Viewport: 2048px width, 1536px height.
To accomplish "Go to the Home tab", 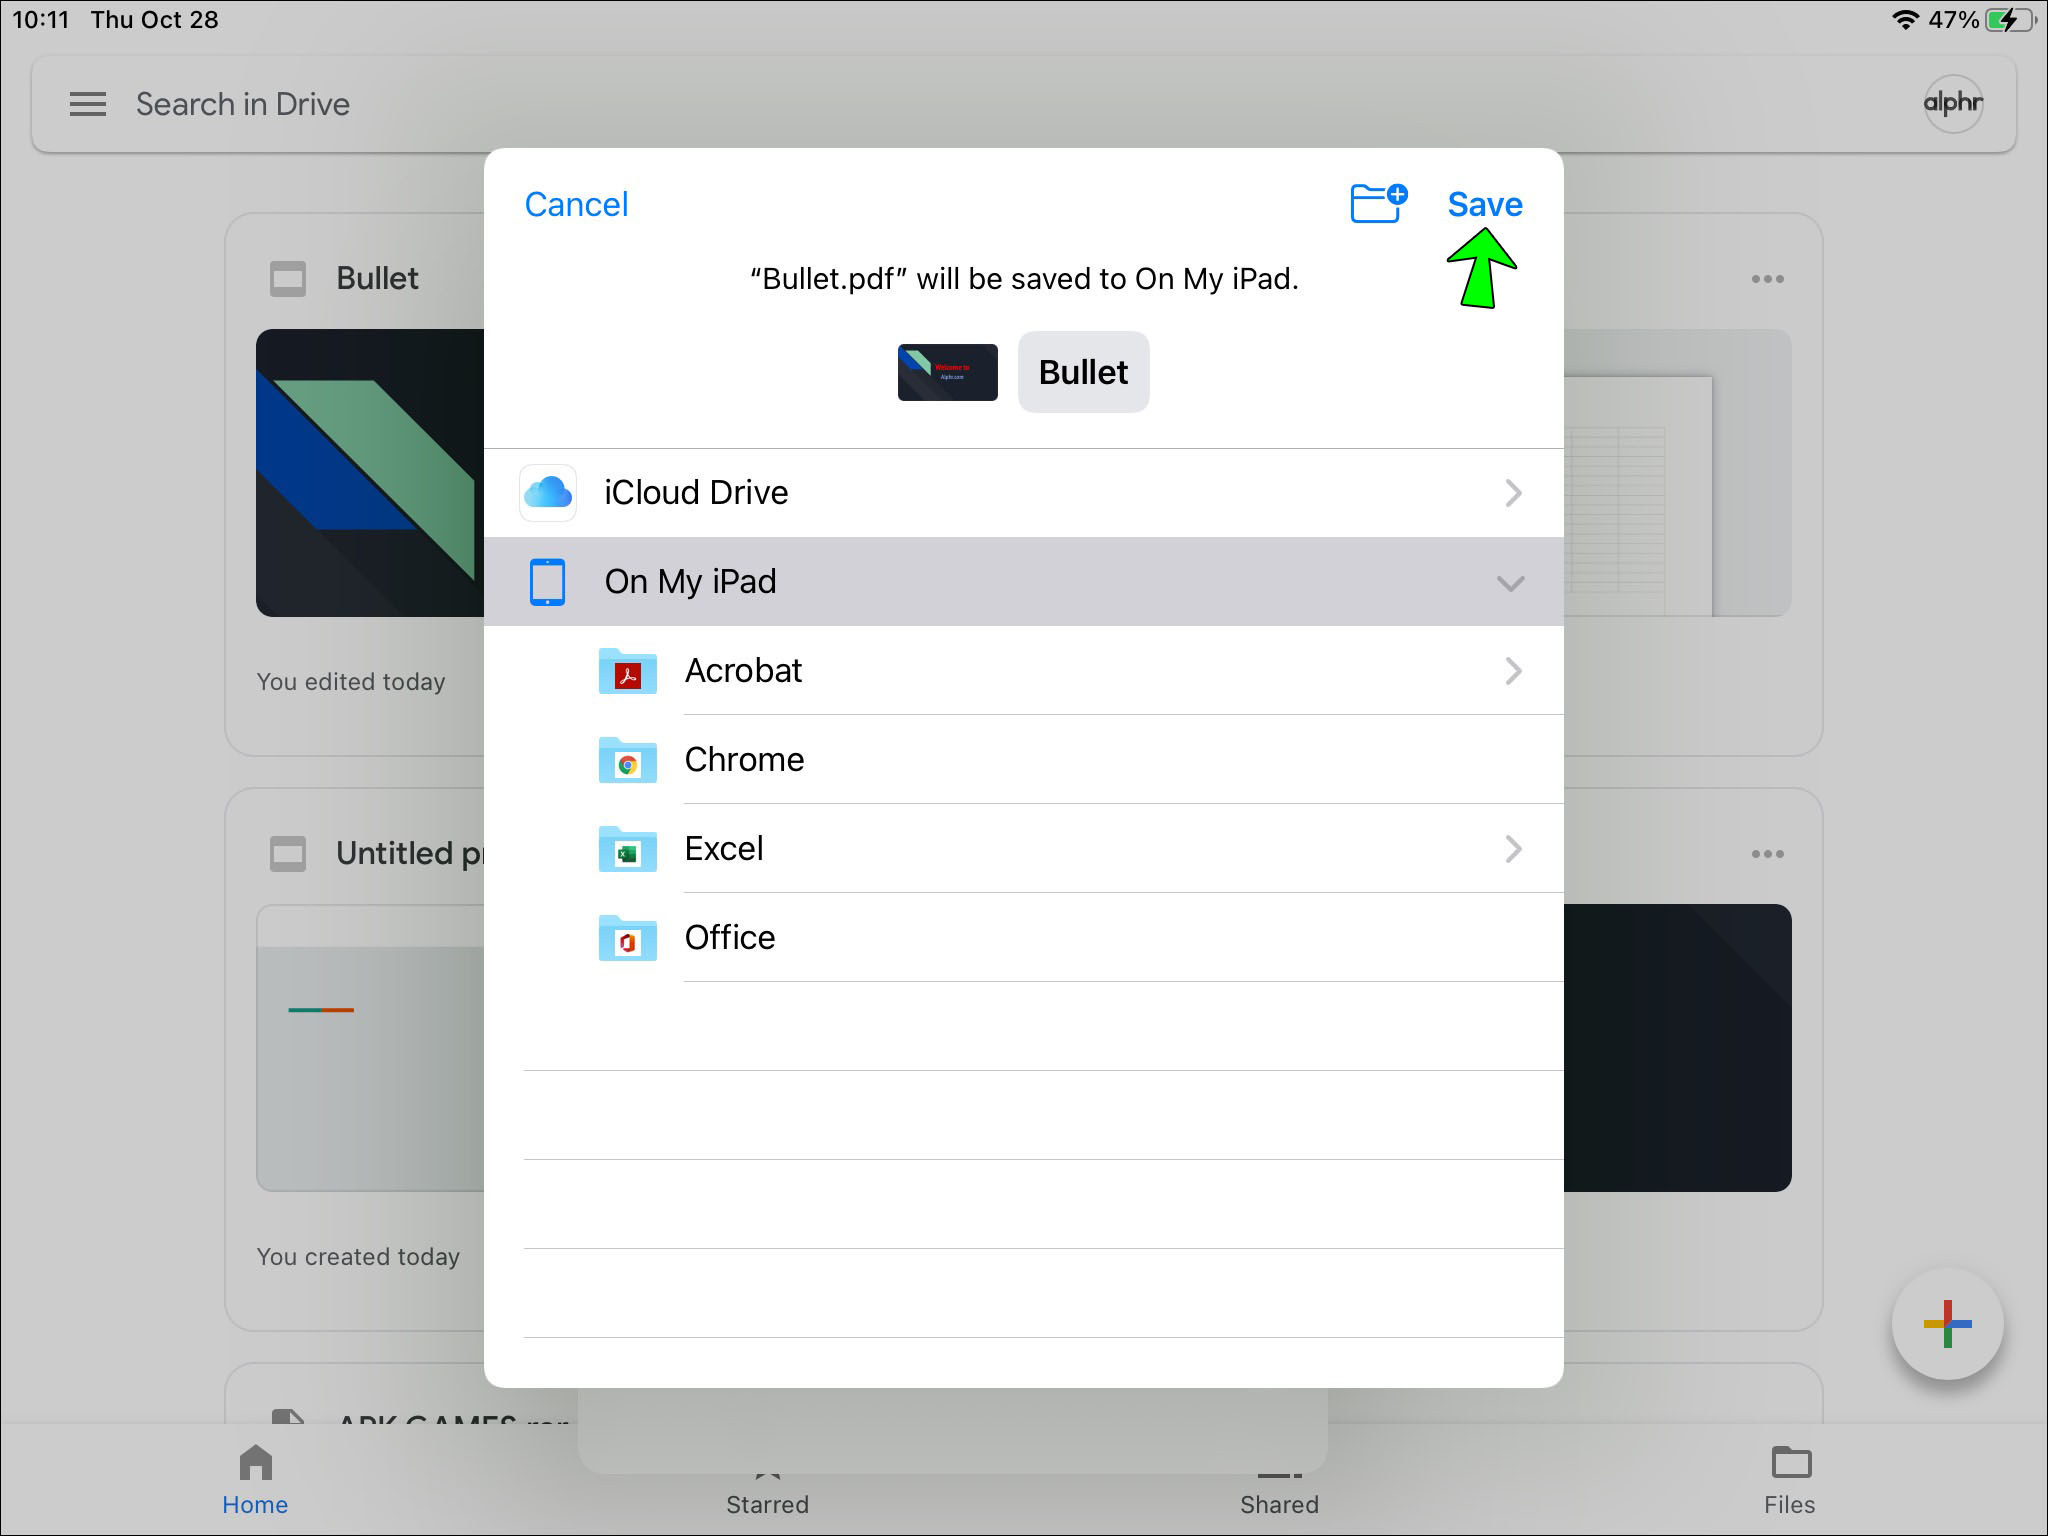I will coord(255,1480).
